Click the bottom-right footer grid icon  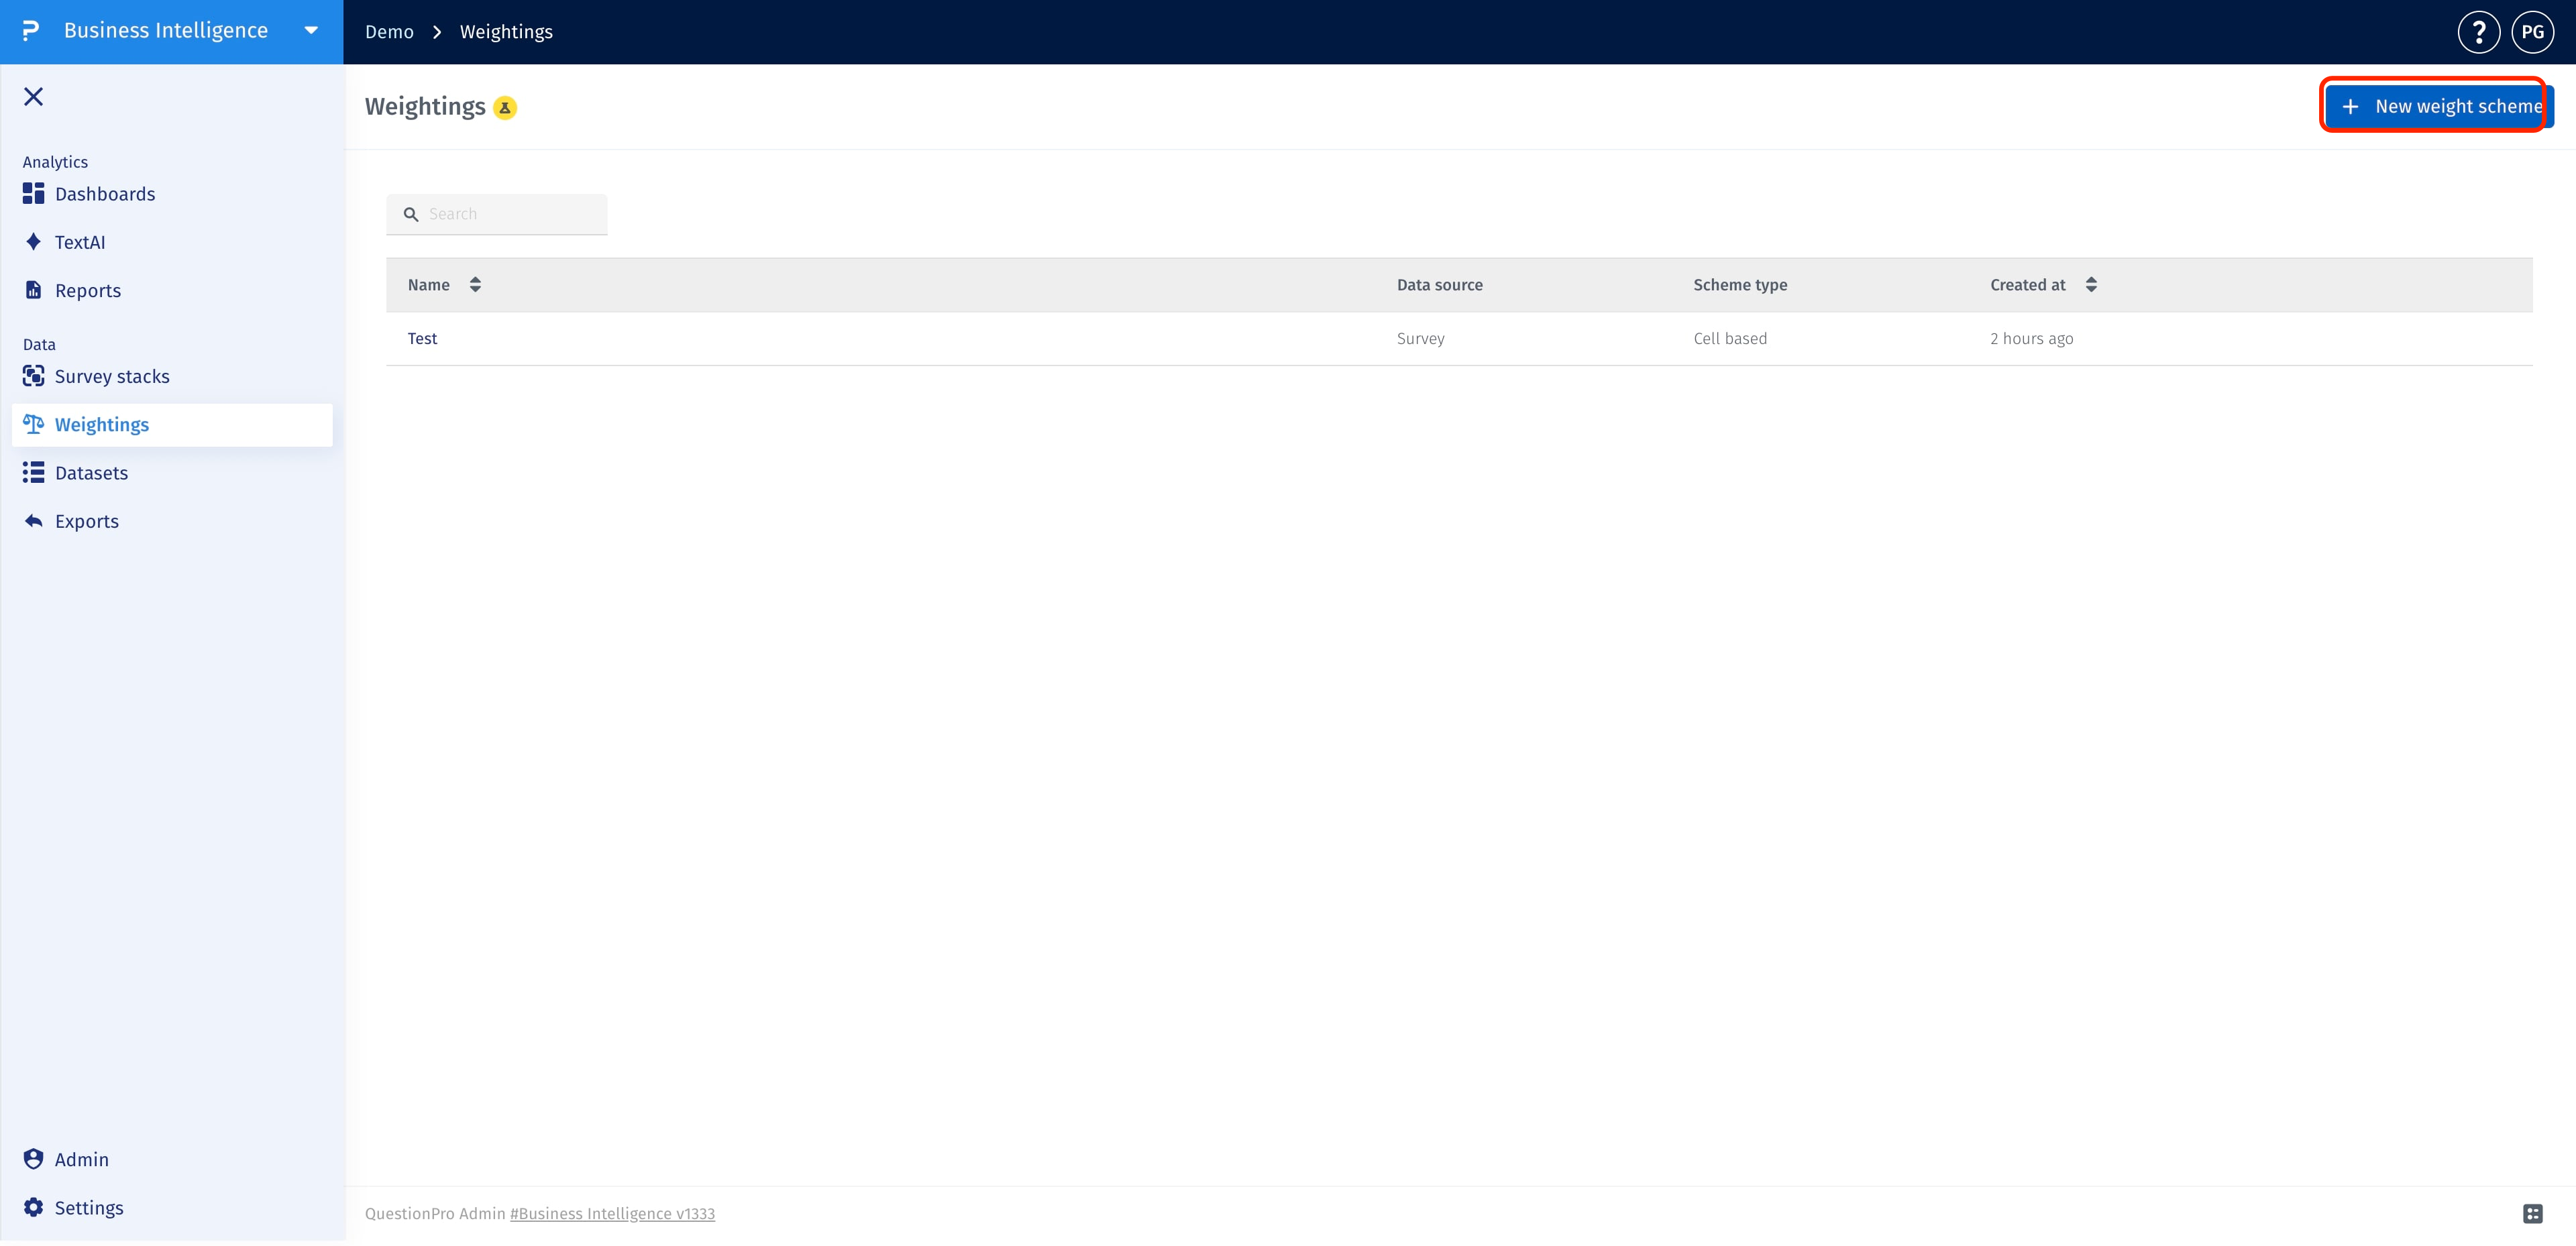(2532, 1214)
